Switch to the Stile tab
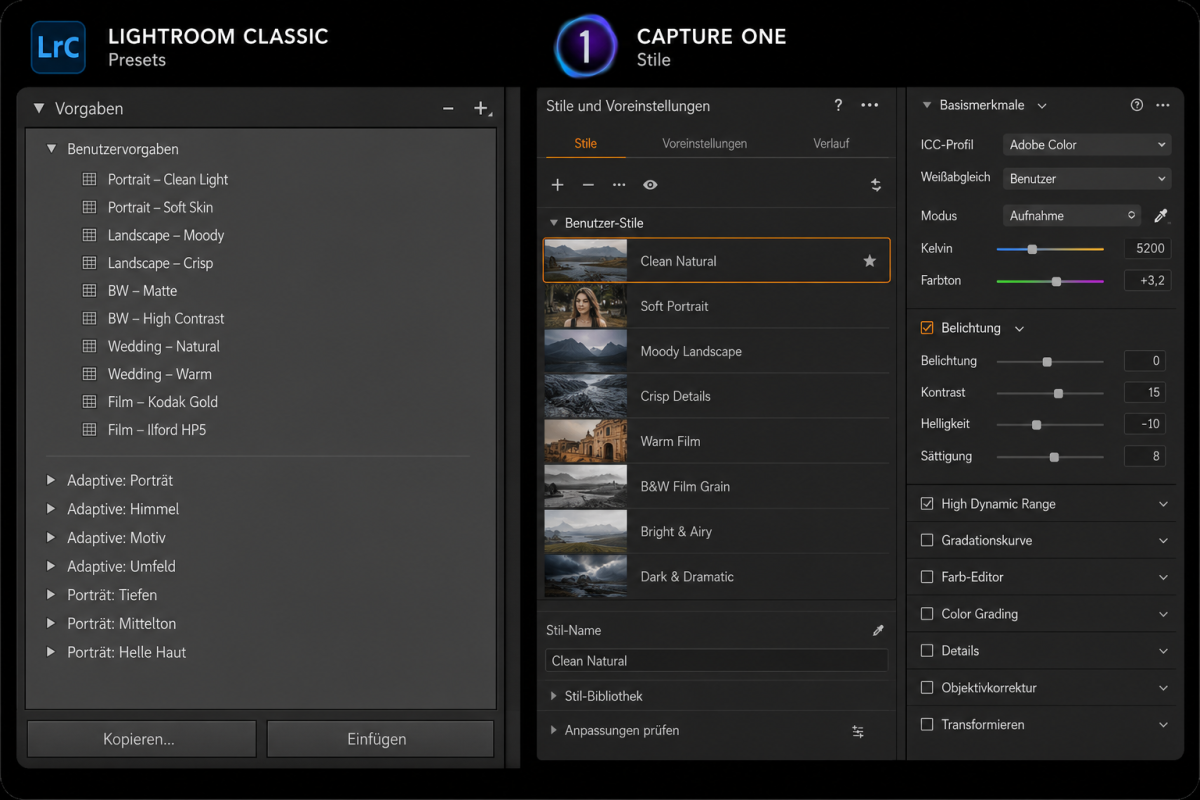This screenshot has width=1200, height=800. click(586, 143)
